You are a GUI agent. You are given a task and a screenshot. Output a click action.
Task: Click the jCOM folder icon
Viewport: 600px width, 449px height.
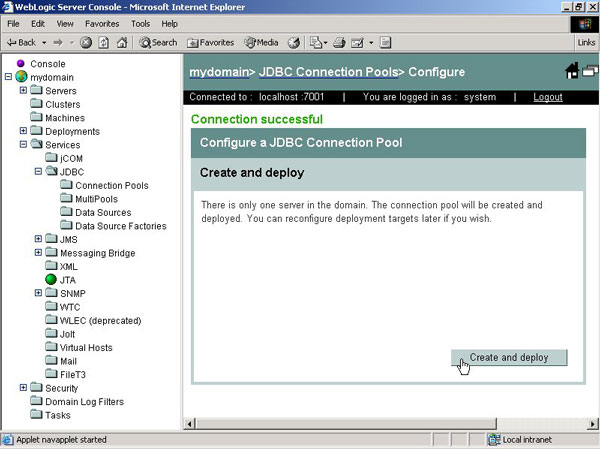point(51,157)
